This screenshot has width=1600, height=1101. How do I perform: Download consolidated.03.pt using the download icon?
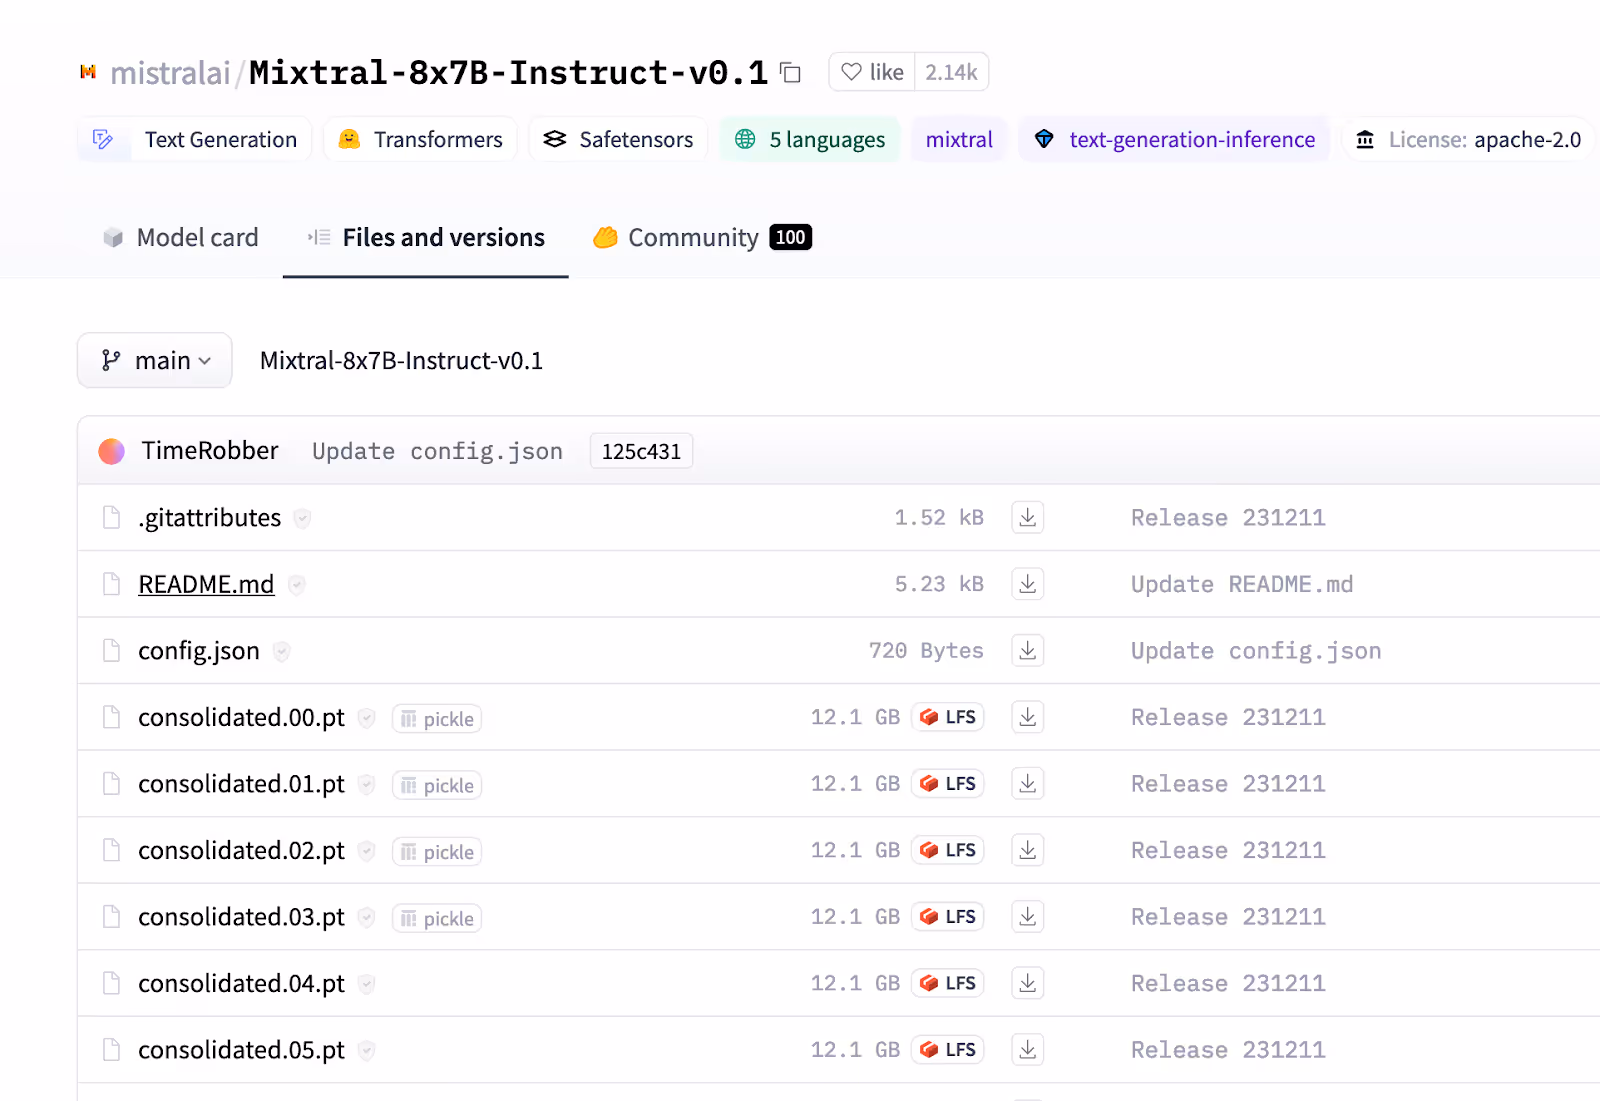(x=1027, y=916)
